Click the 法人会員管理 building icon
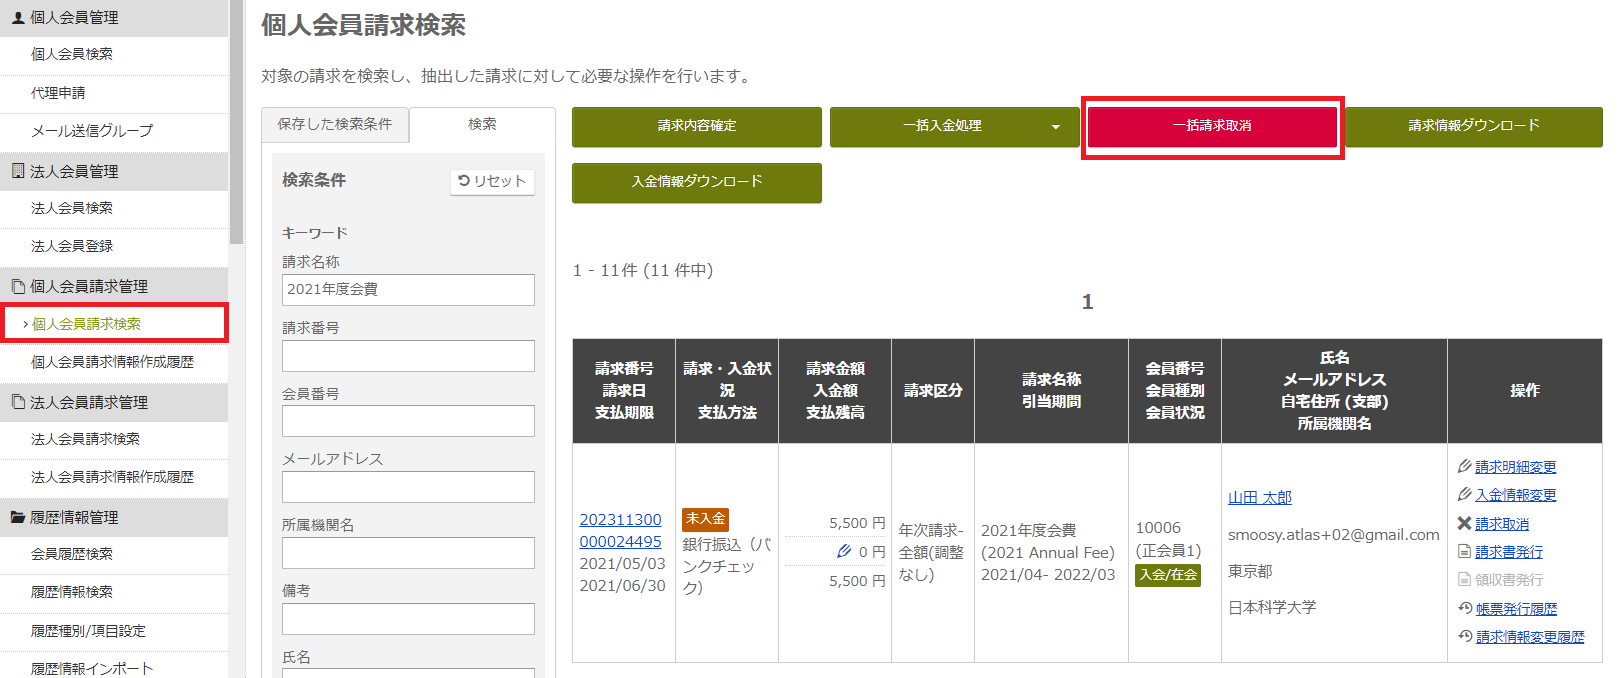The width and height of the screenshot is (1618, 678). tap(18, 171)
